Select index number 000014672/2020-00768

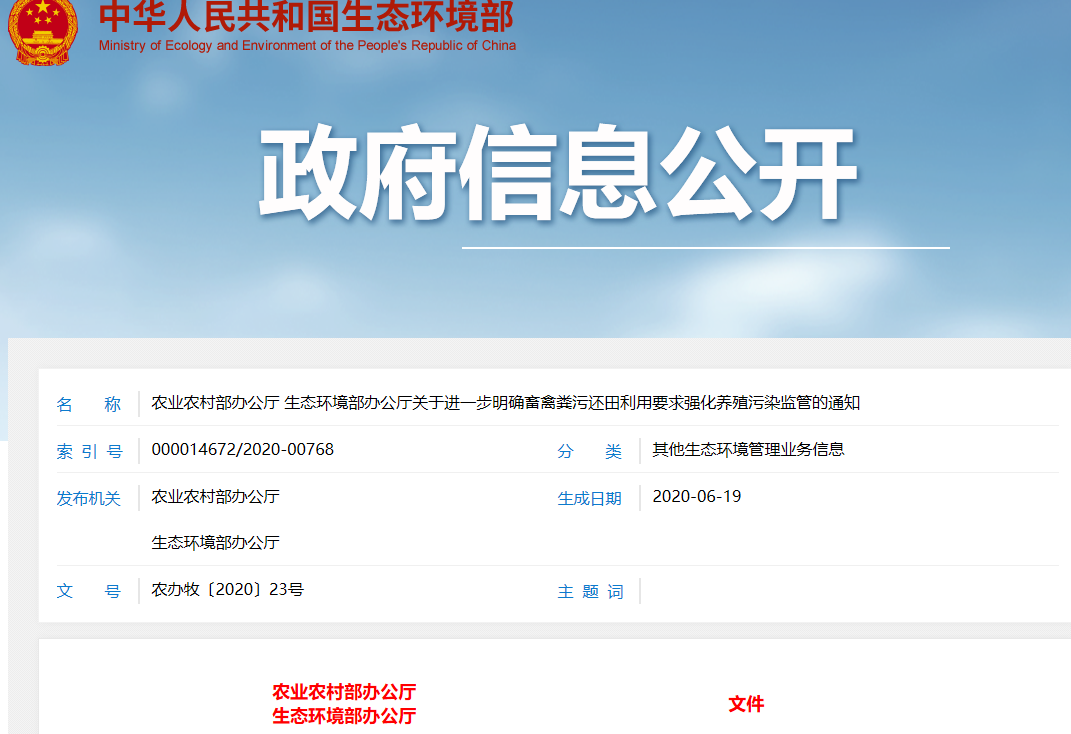(x=242, y=449)
